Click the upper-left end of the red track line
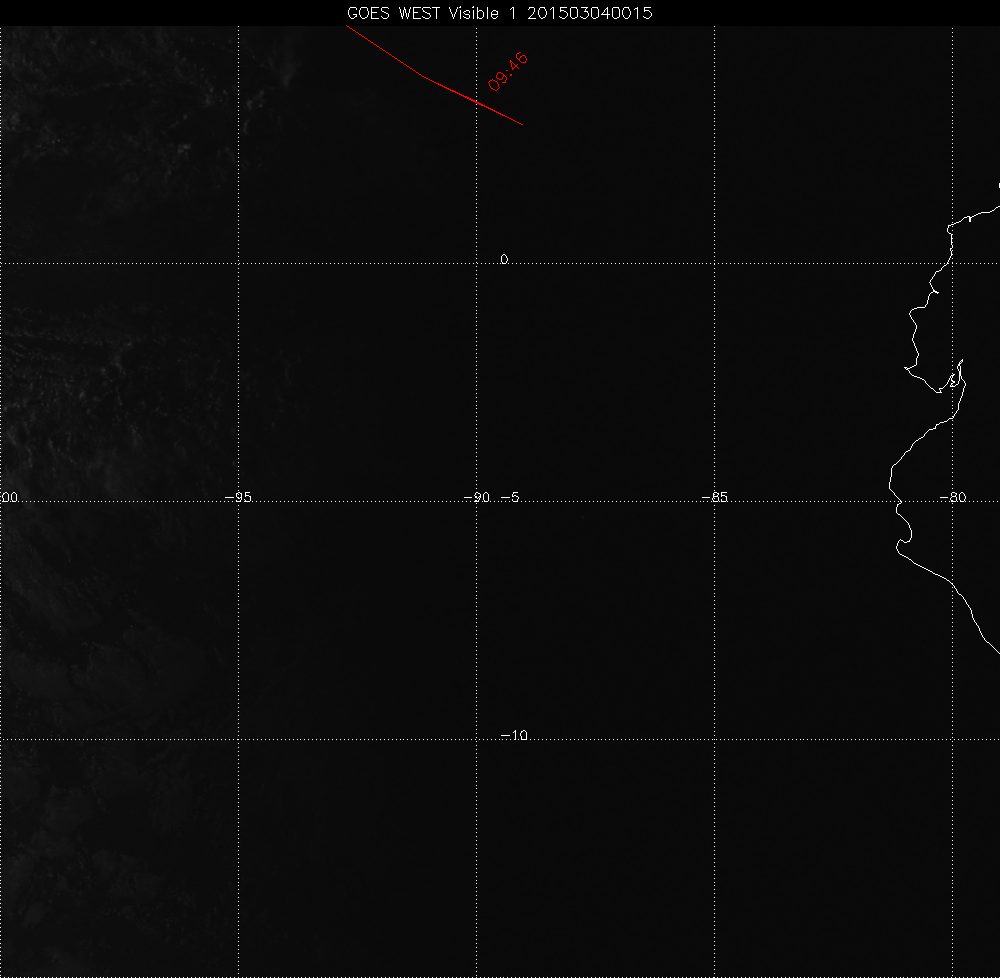This screenshot has height=978, width=1000. [348, 27]
